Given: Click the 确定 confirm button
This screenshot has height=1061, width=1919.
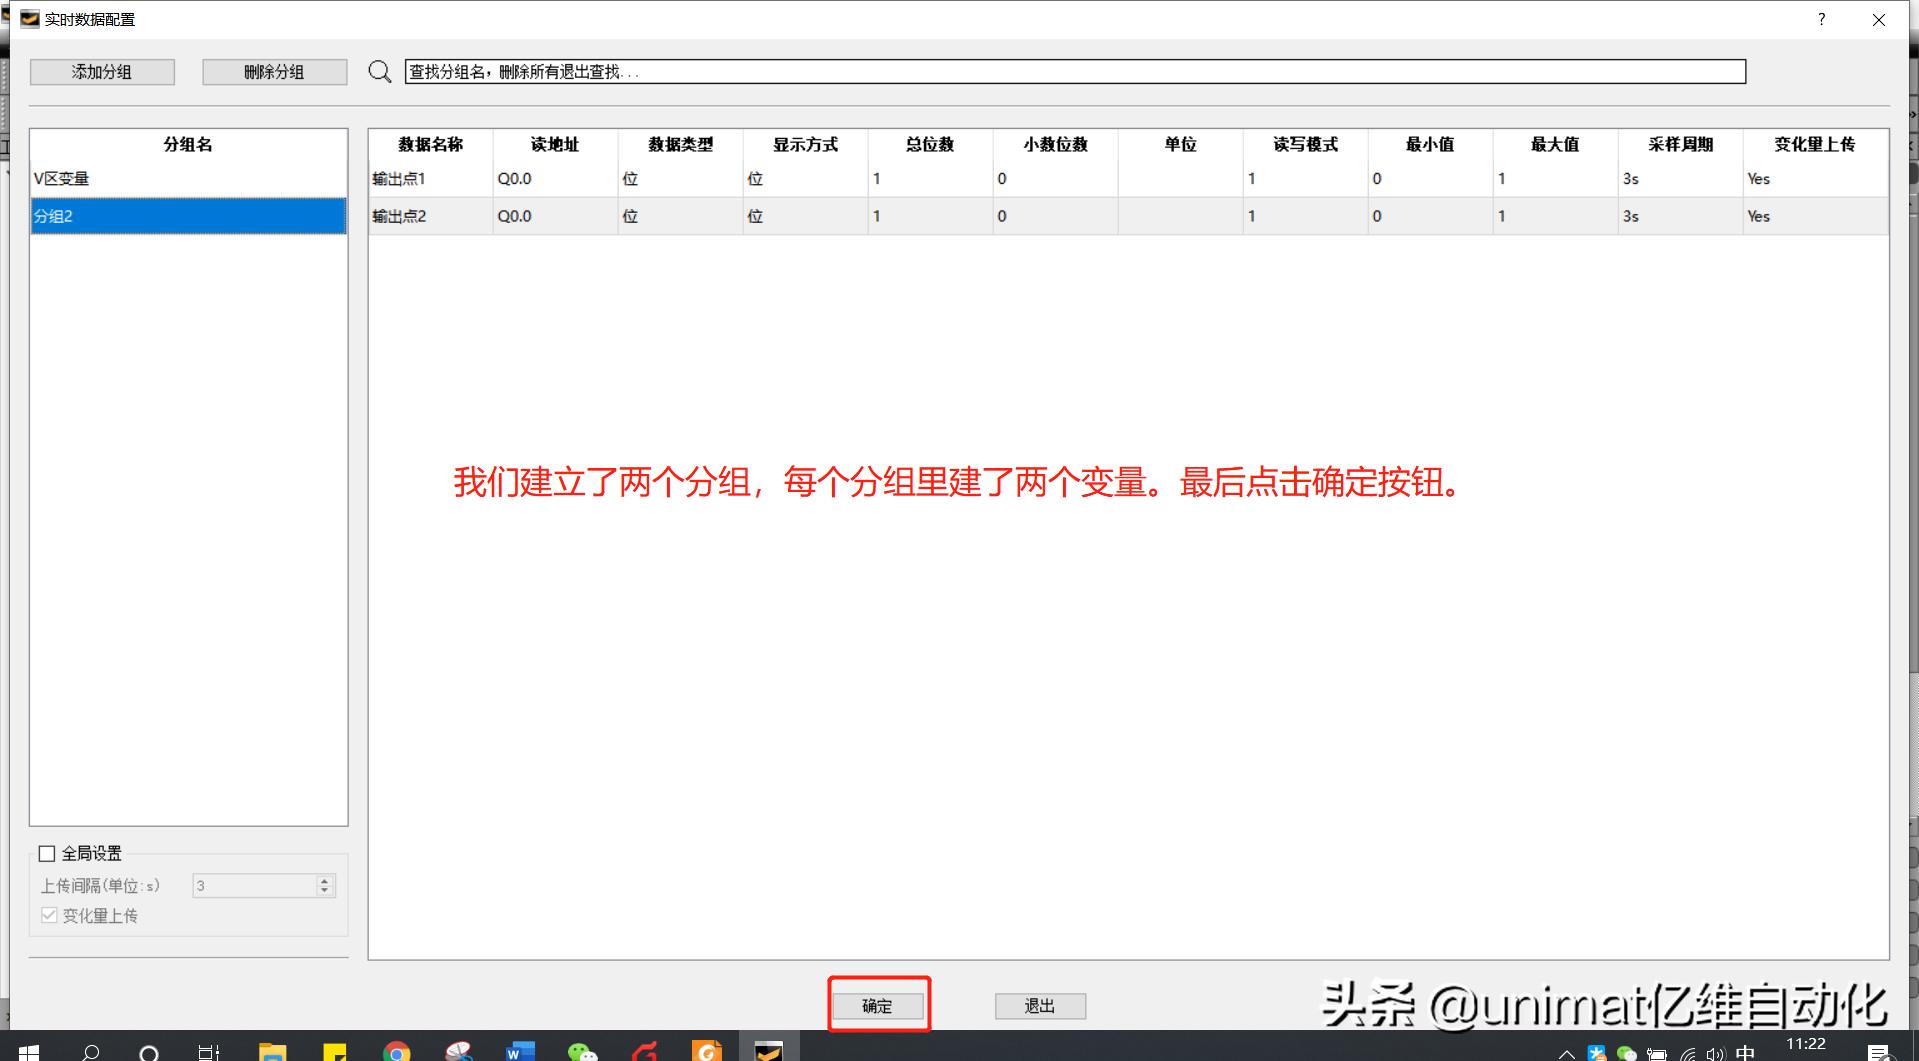Looking at the screenshot, I should pos(878,1006).
